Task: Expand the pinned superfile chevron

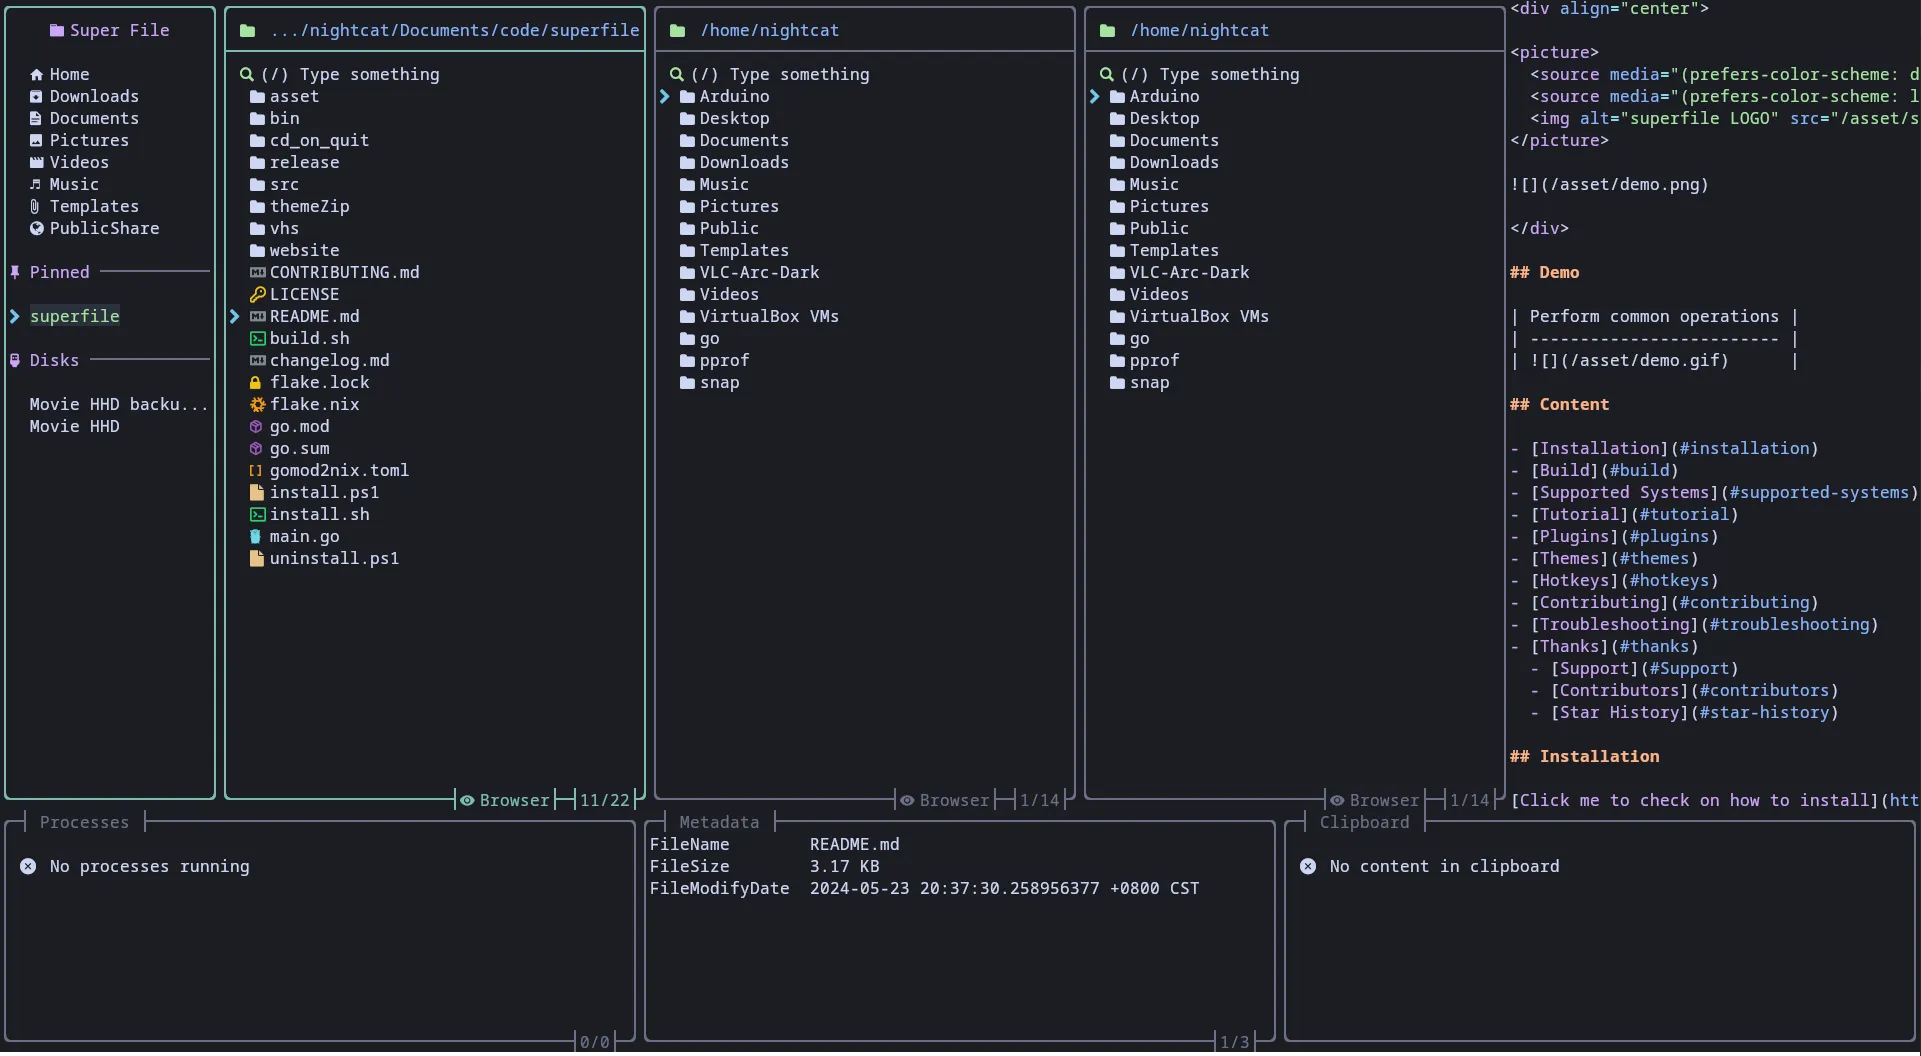Action: [x=14, y=315]
